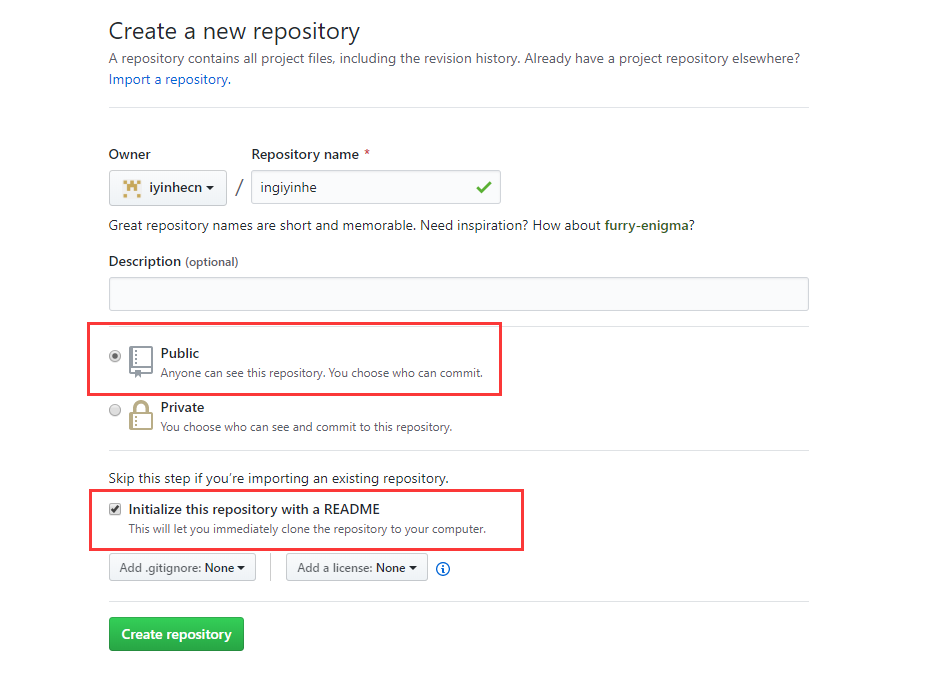
Task: Uncheck Initialize this repository with a README
Action: tap(115, 509)
